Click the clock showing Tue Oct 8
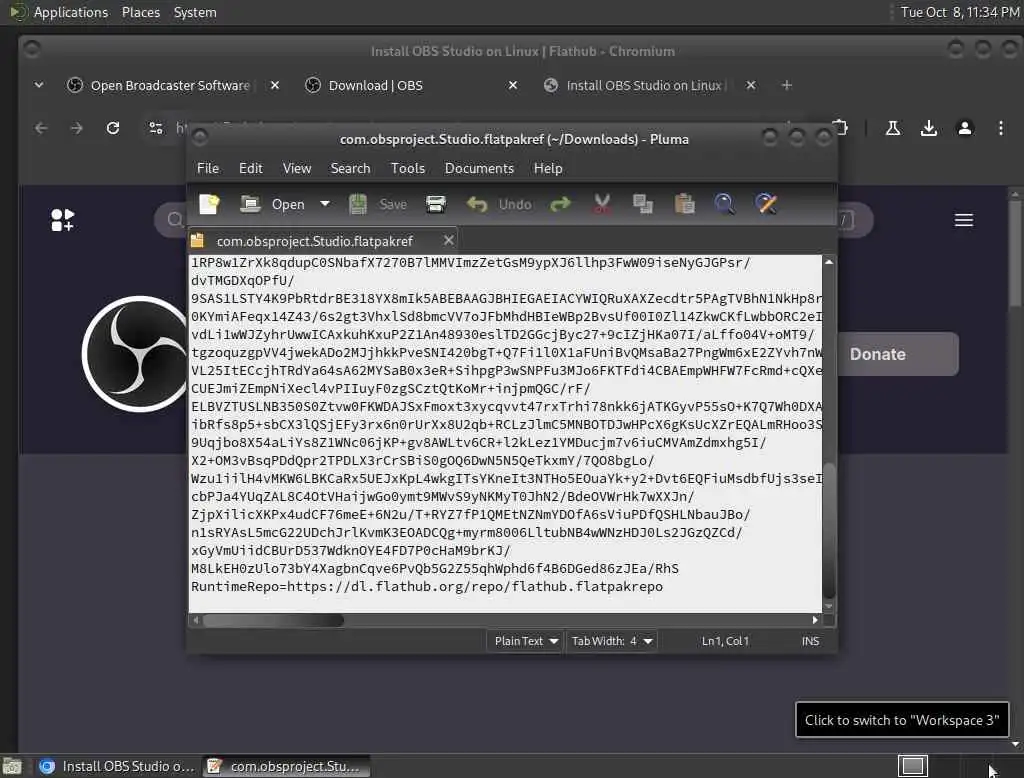This screenshot has height=778, width=1024. 960,12
